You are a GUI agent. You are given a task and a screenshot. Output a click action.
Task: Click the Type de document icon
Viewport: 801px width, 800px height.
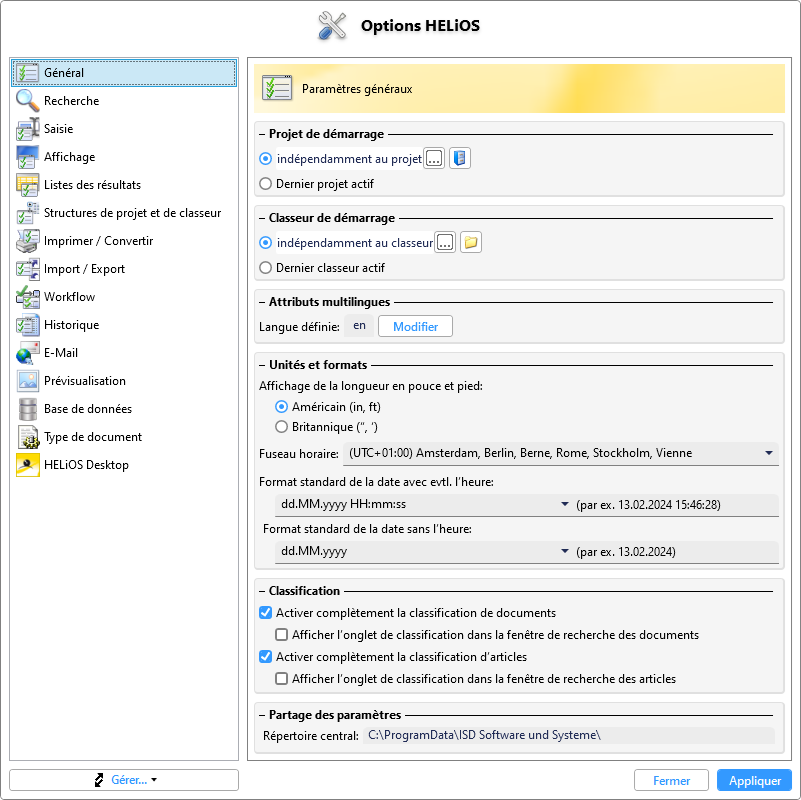click(27, 437)
